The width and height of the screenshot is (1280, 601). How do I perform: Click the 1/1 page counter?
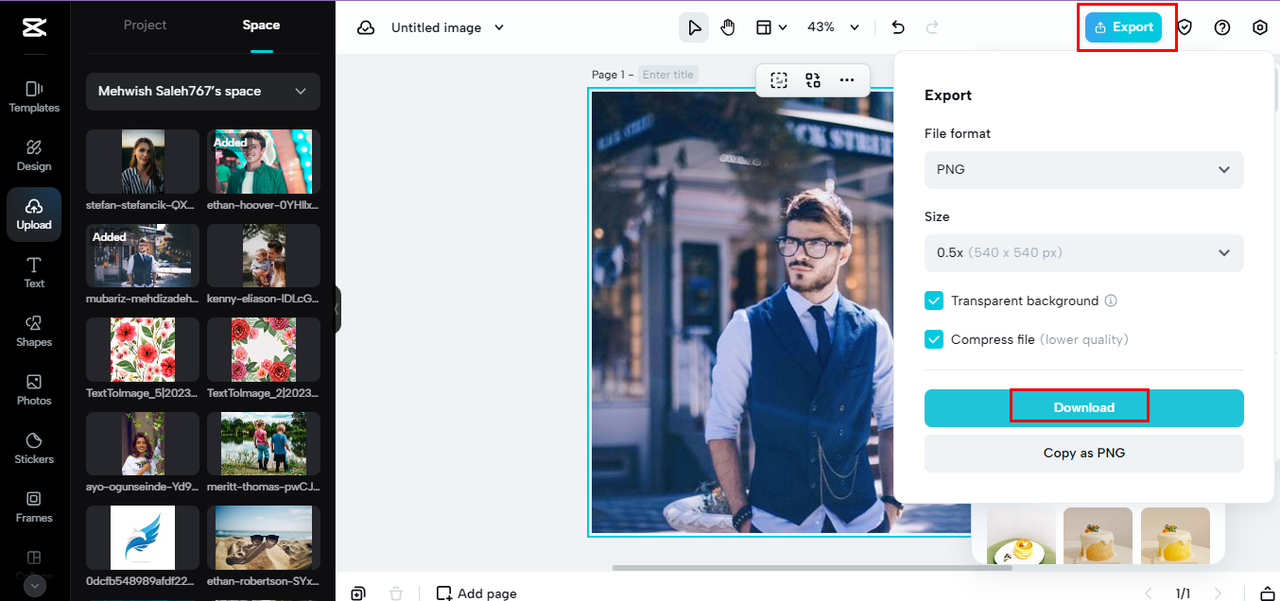pos(1183,593)
